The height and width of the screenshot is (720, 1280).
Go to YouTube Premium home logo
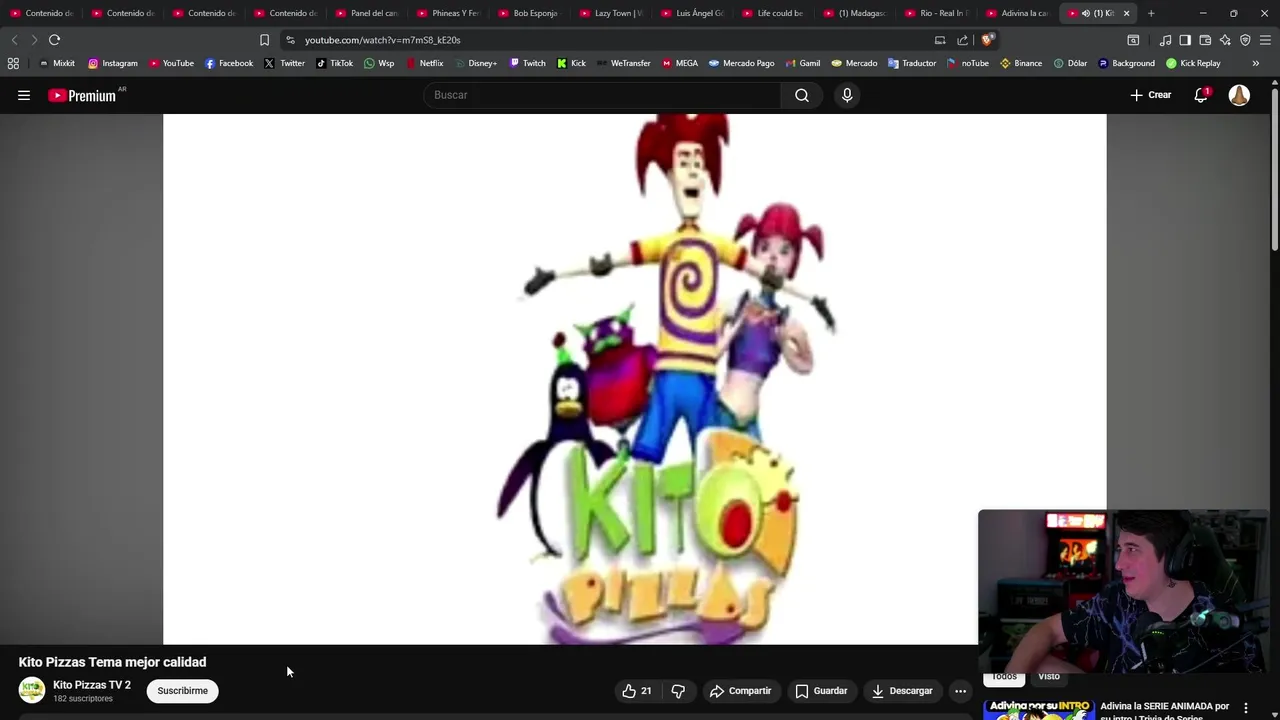pyautogui.click(x=82, y=95)
